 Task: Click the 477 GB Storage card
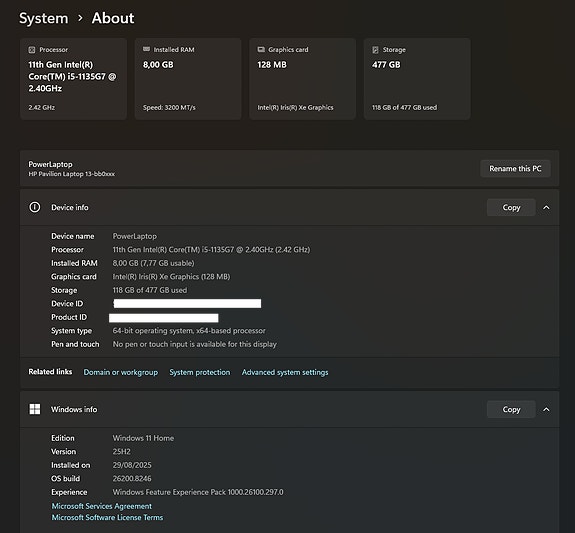417,79
